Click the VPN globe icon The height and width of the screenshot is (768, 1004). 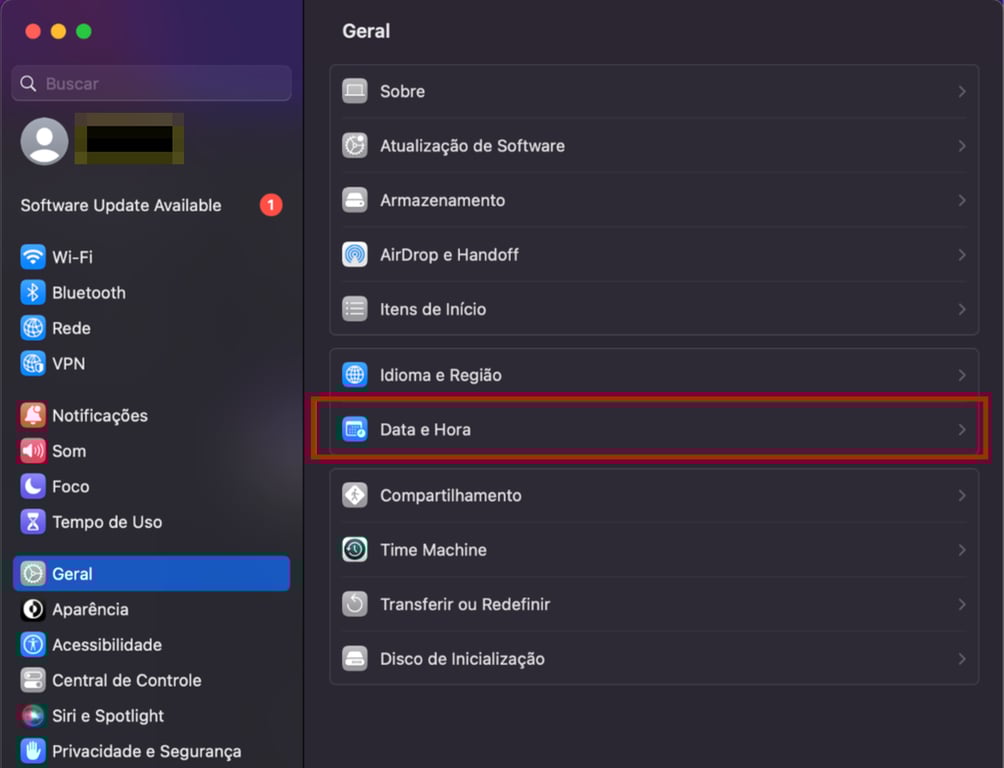coord(31,363)
